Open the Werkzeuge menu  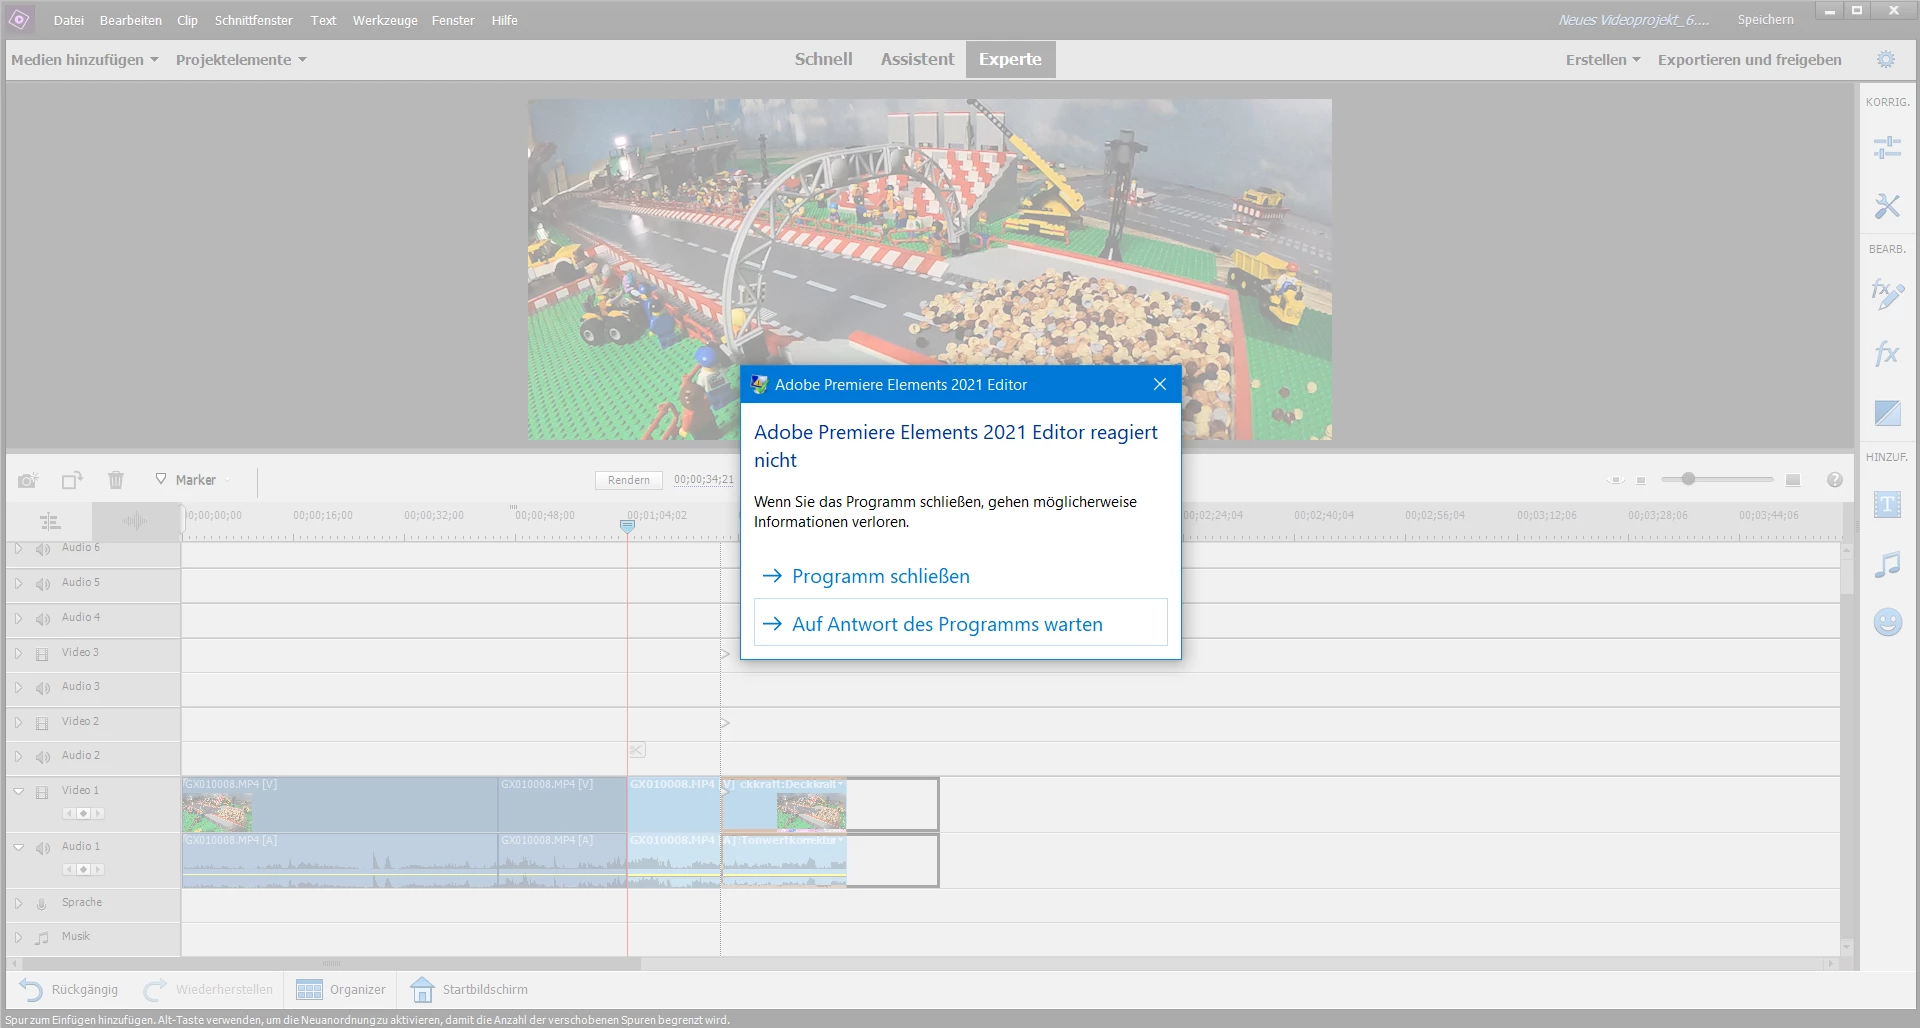385,20
